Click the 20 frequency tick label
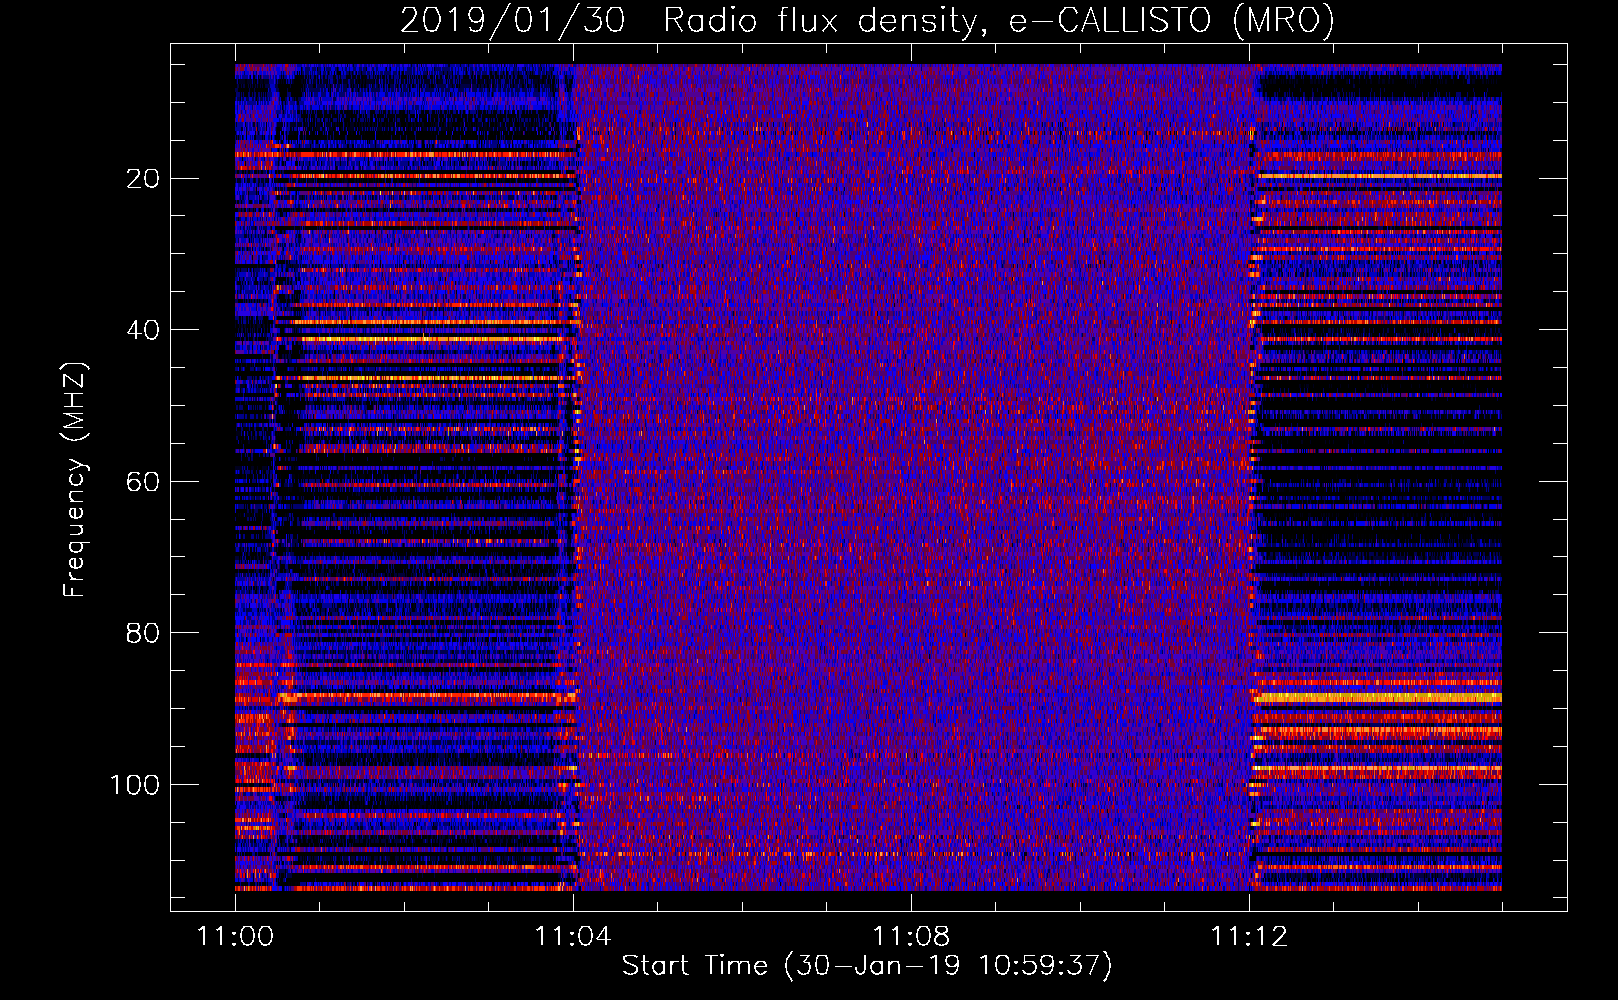Screen dimensions: 1618x1000 (x=143, y=179)
